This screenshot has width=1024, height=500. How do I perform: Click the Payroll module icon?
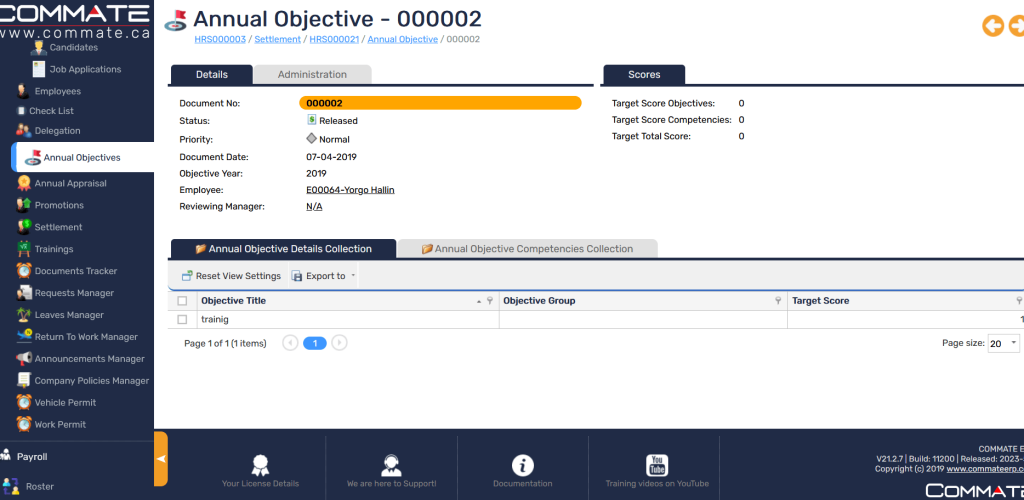(6, 456)
